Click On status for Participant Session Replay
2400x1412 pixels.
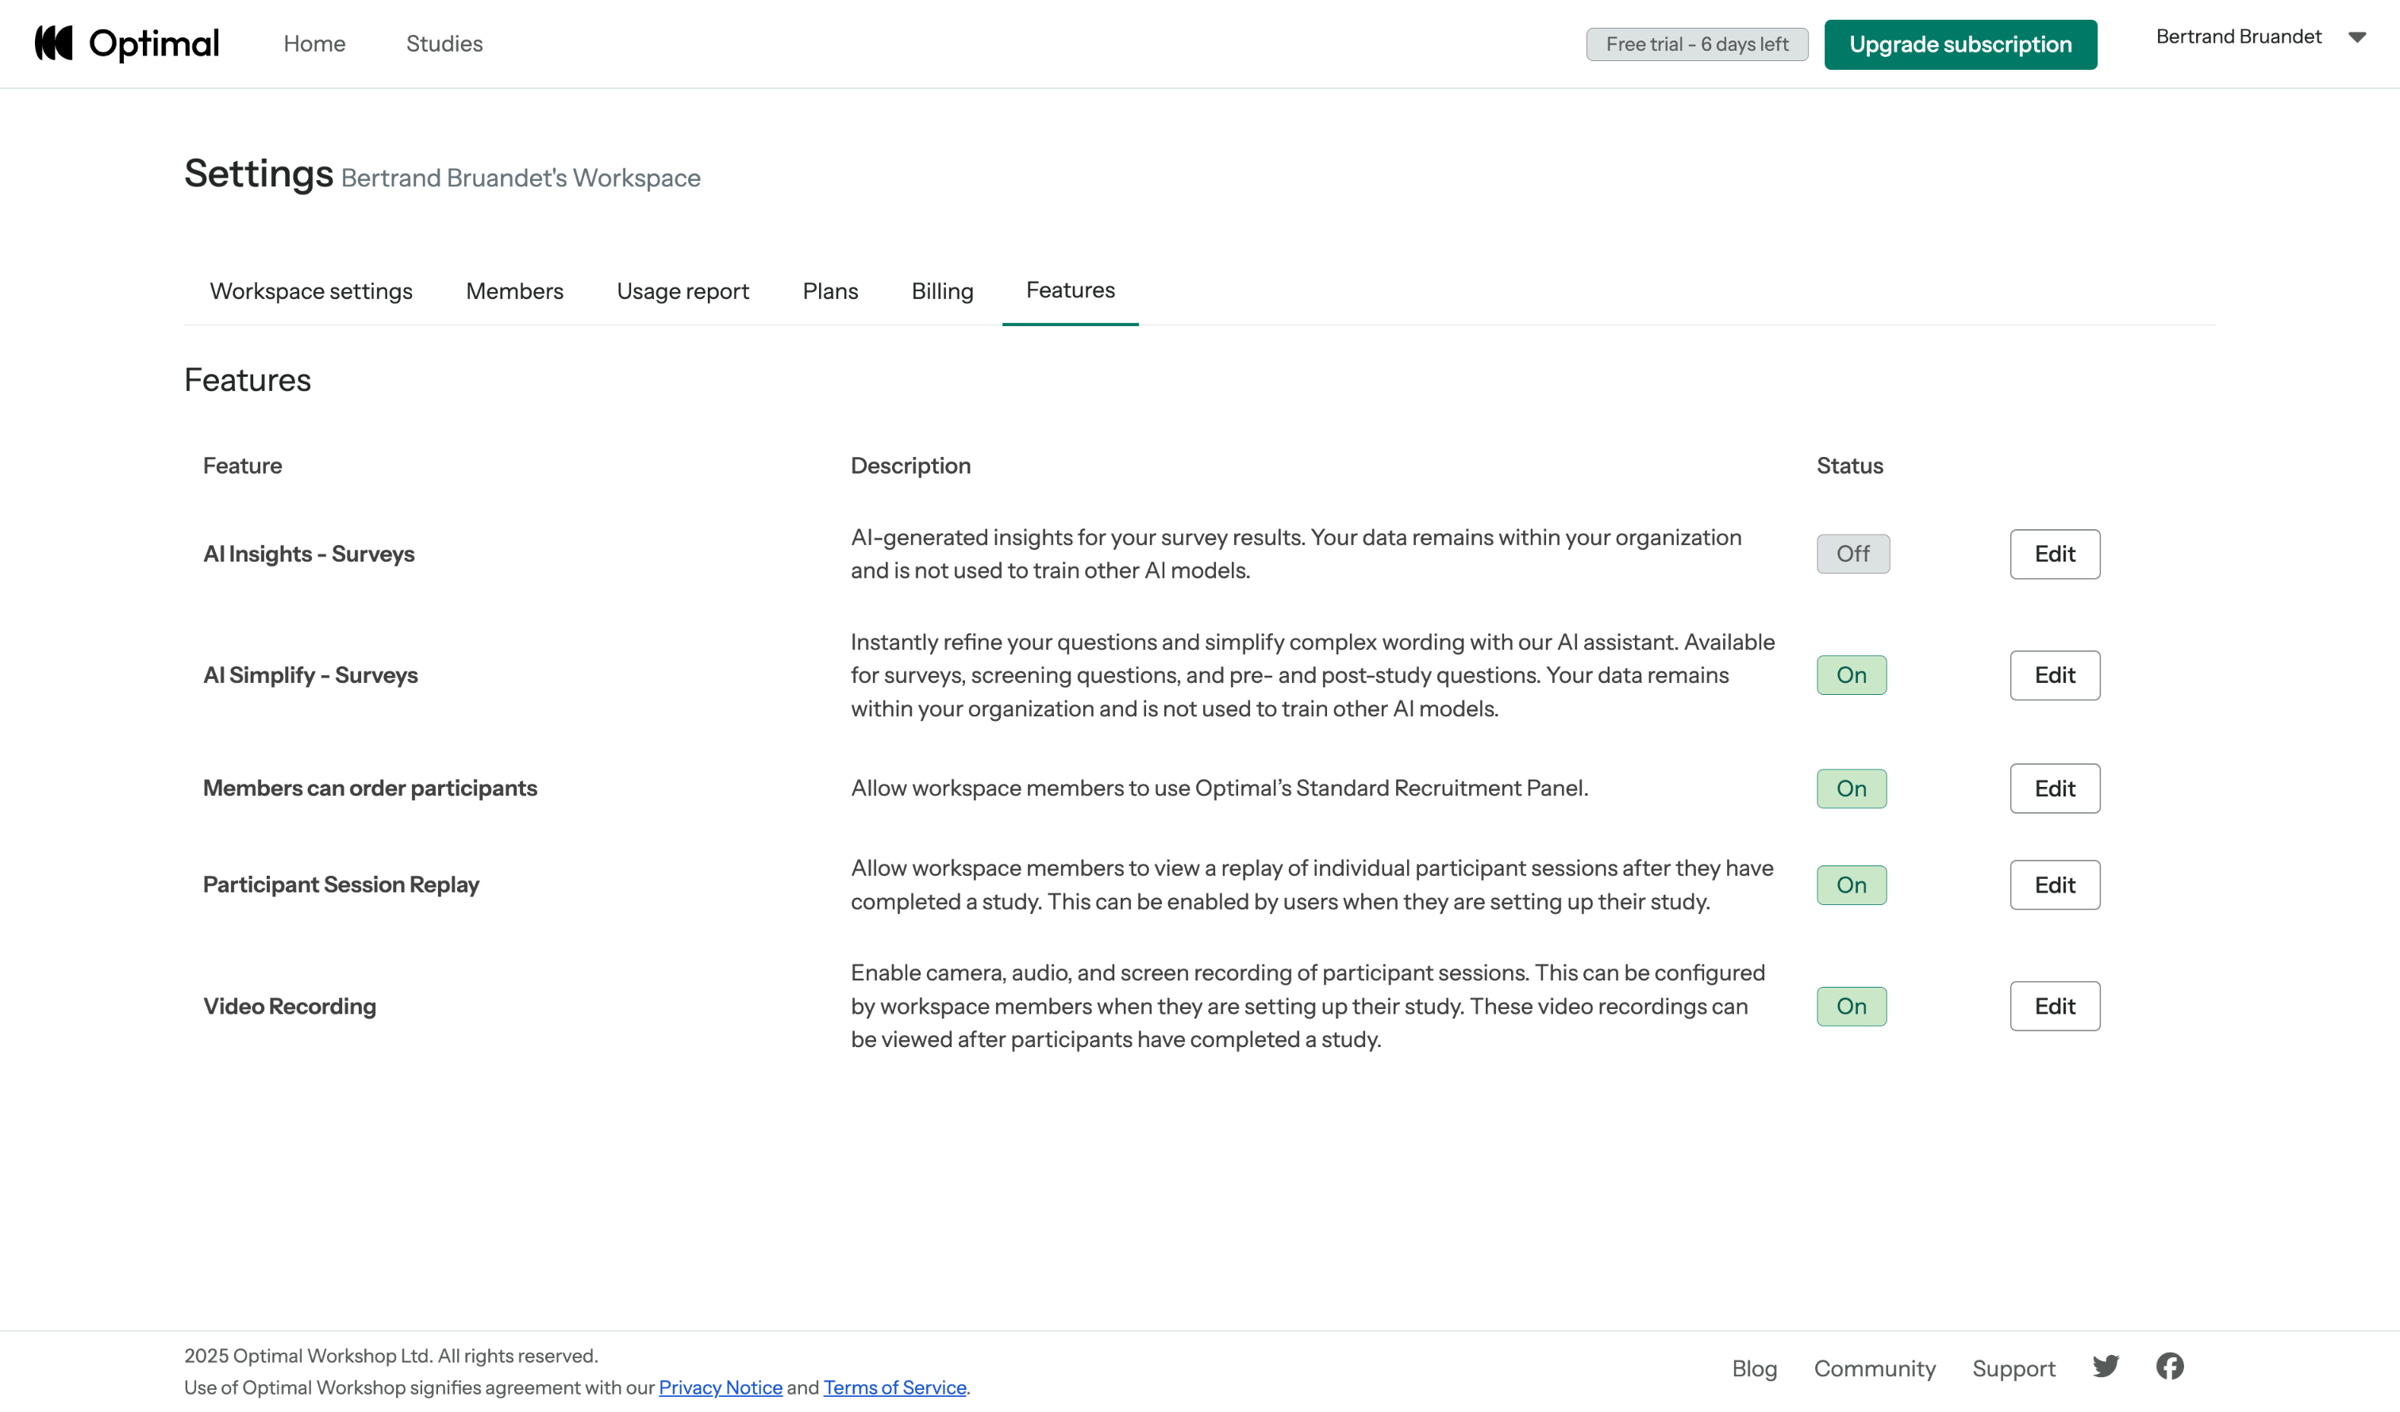pos(1852,885)
